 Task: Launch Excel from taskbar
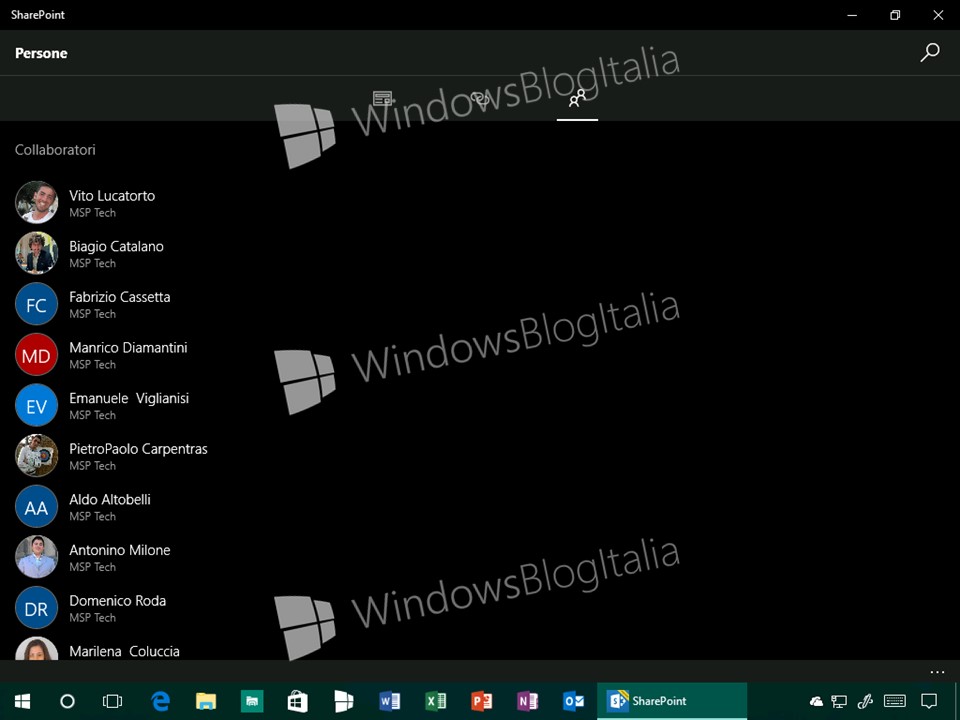click(435, 701)
